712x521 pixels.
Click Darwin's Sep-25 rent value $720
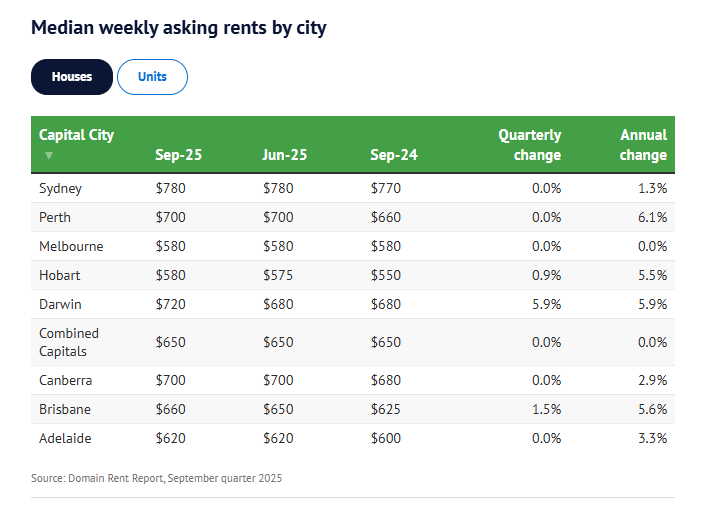pos(171,304)
